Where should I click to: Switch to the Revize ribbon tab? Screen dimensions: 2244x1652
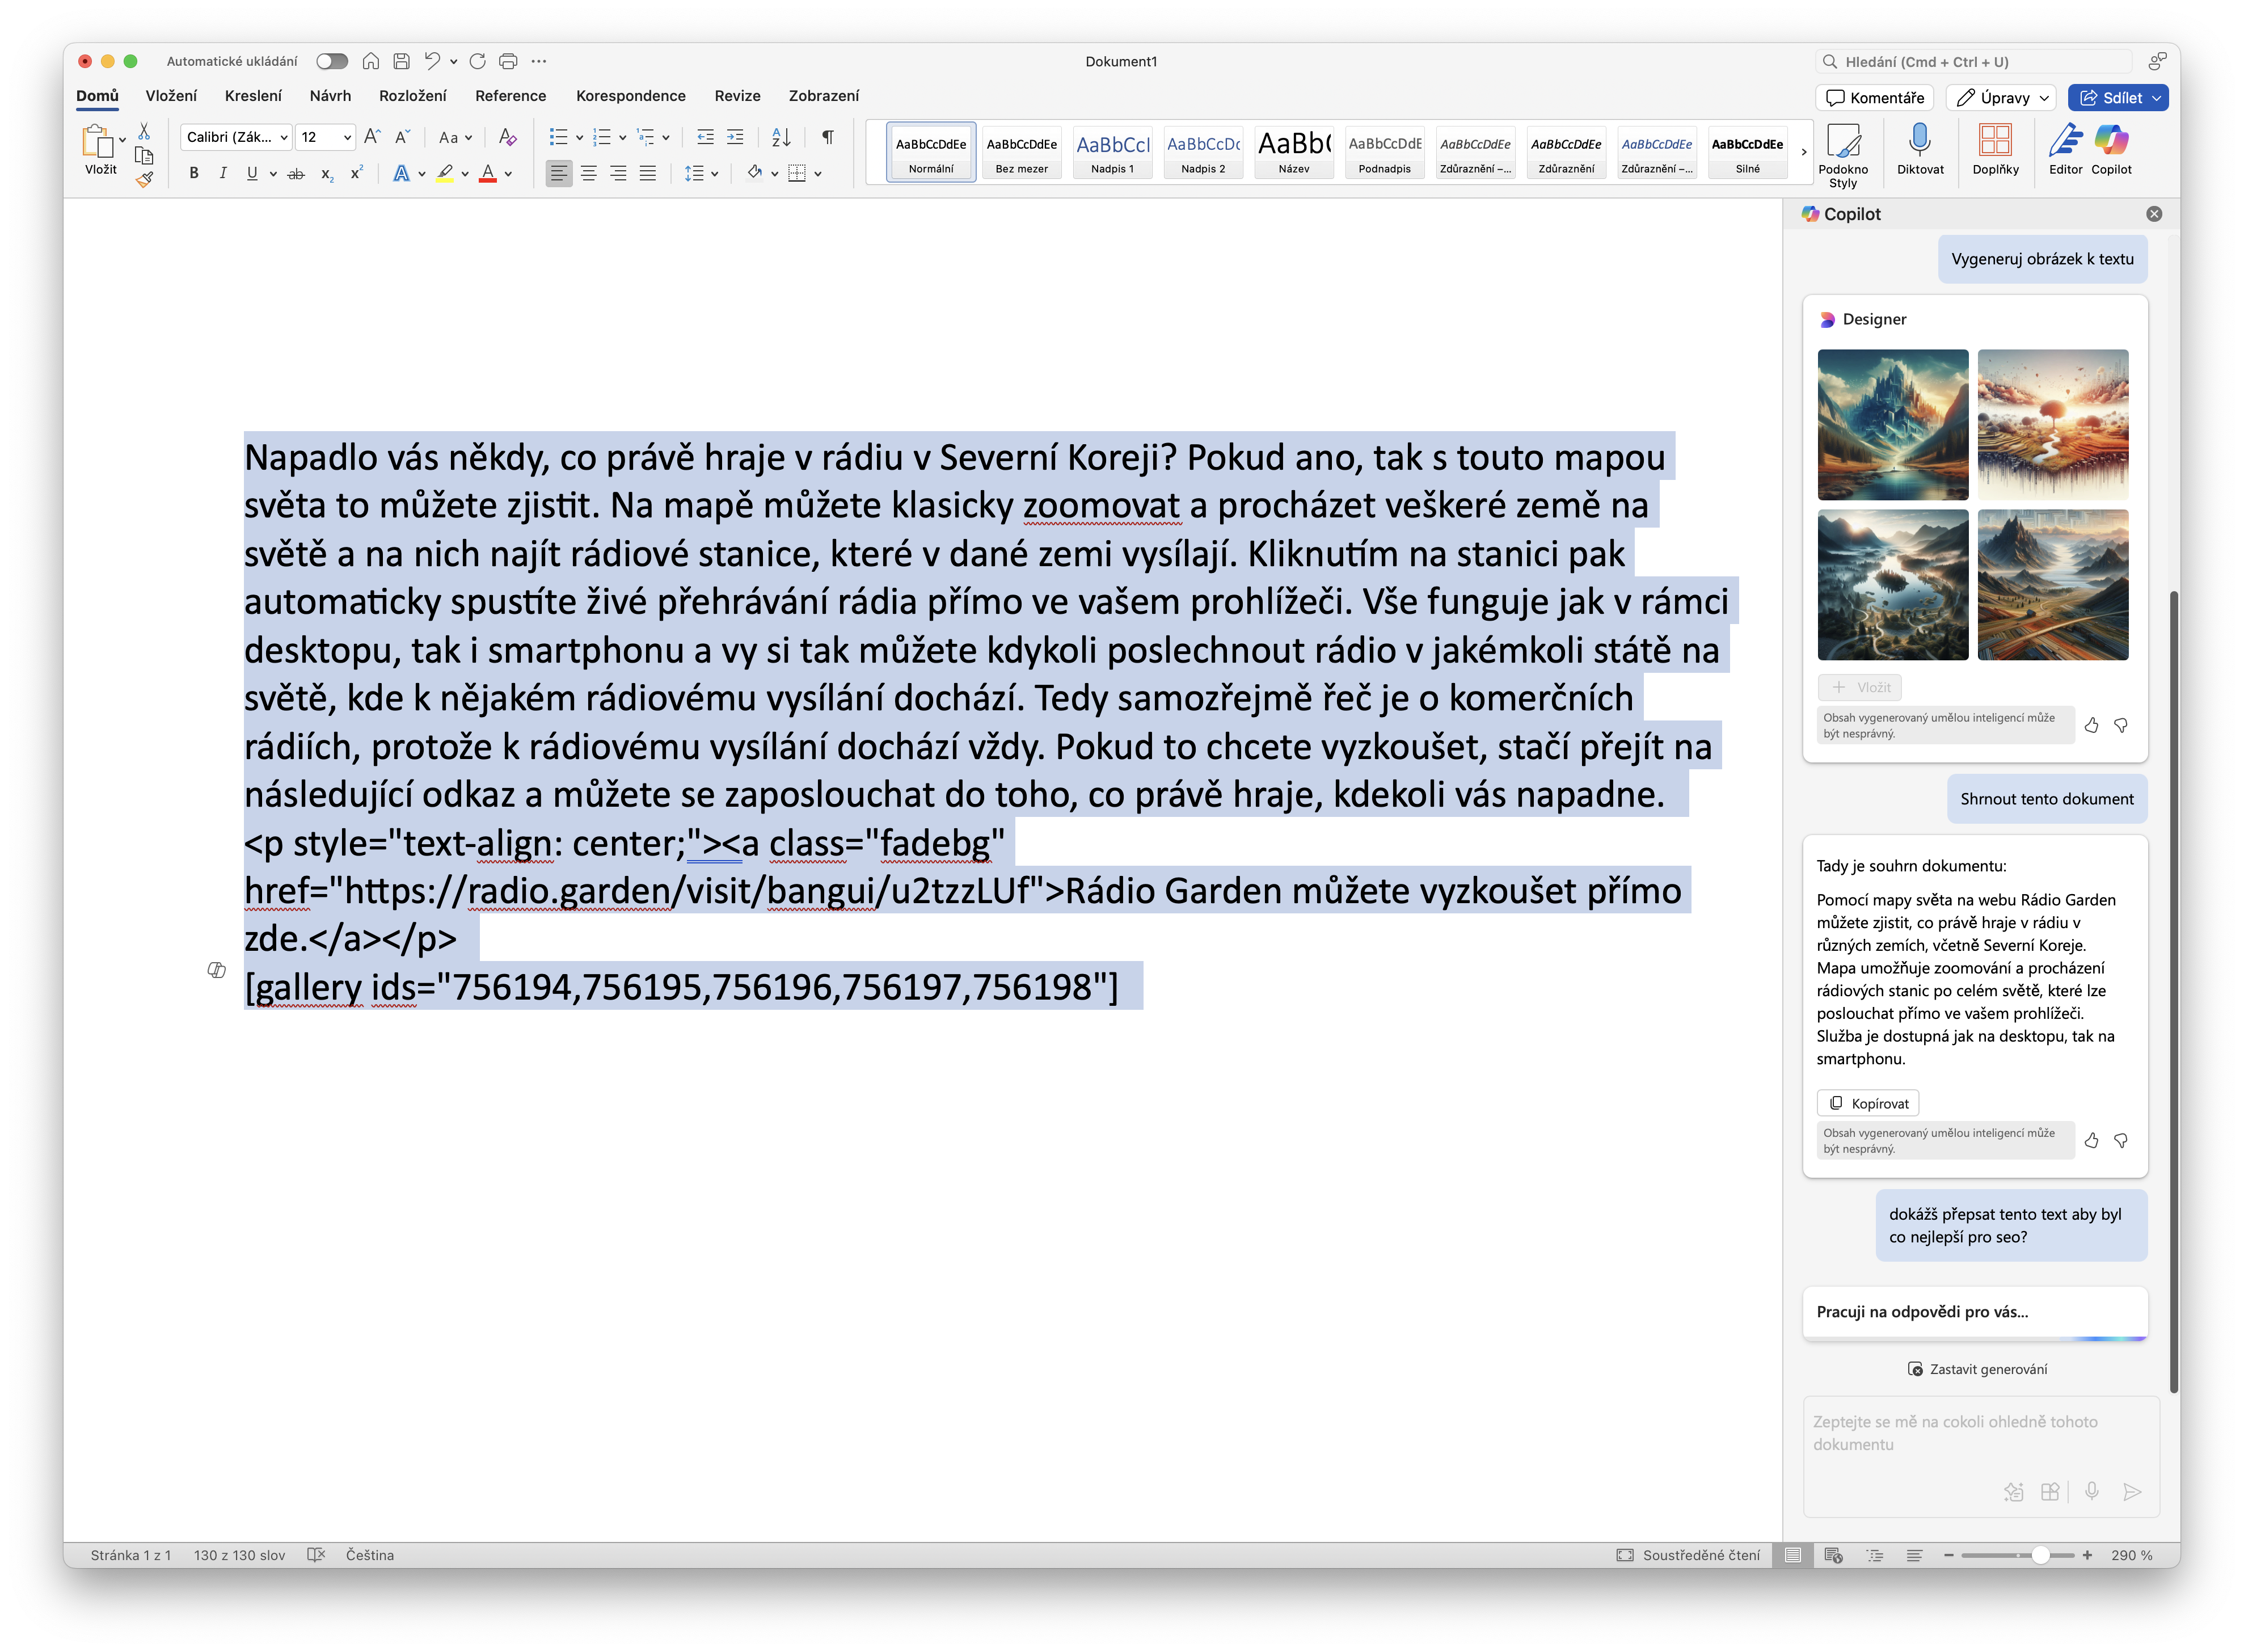pos(737,96)
